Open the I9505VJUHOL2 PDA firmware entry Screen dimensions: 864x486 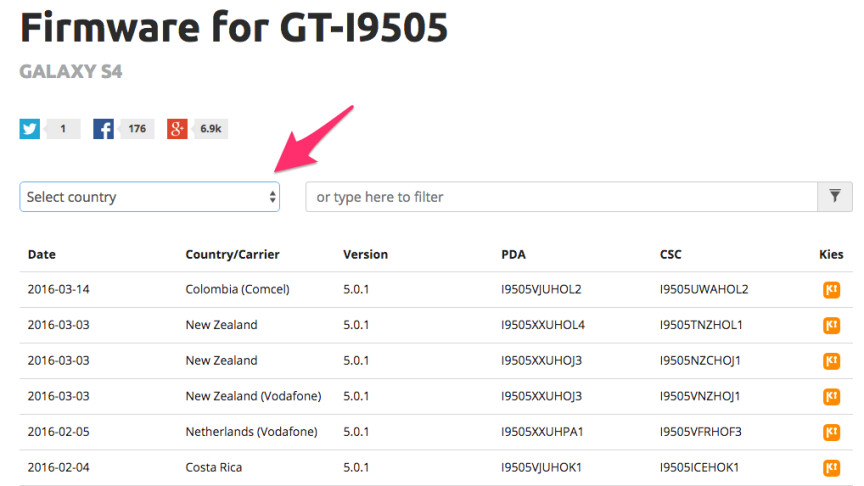(541, 290)
